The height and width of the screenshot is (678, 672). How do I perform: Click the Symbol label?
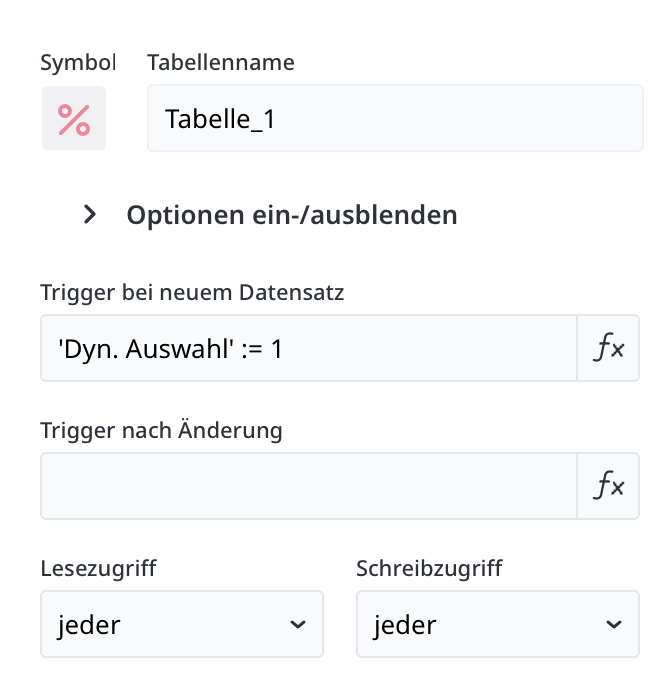click(x=78, y=62)
